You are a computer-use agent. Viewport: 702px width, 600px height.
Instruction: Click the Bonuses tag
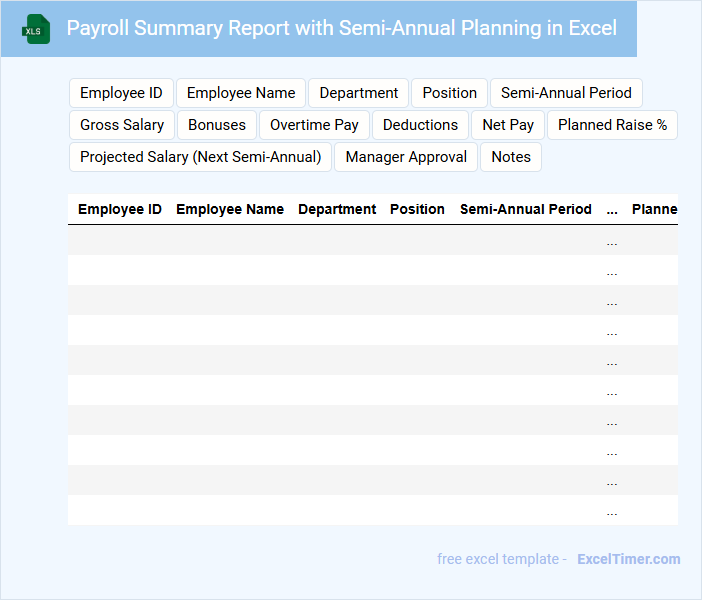(217, 125)
